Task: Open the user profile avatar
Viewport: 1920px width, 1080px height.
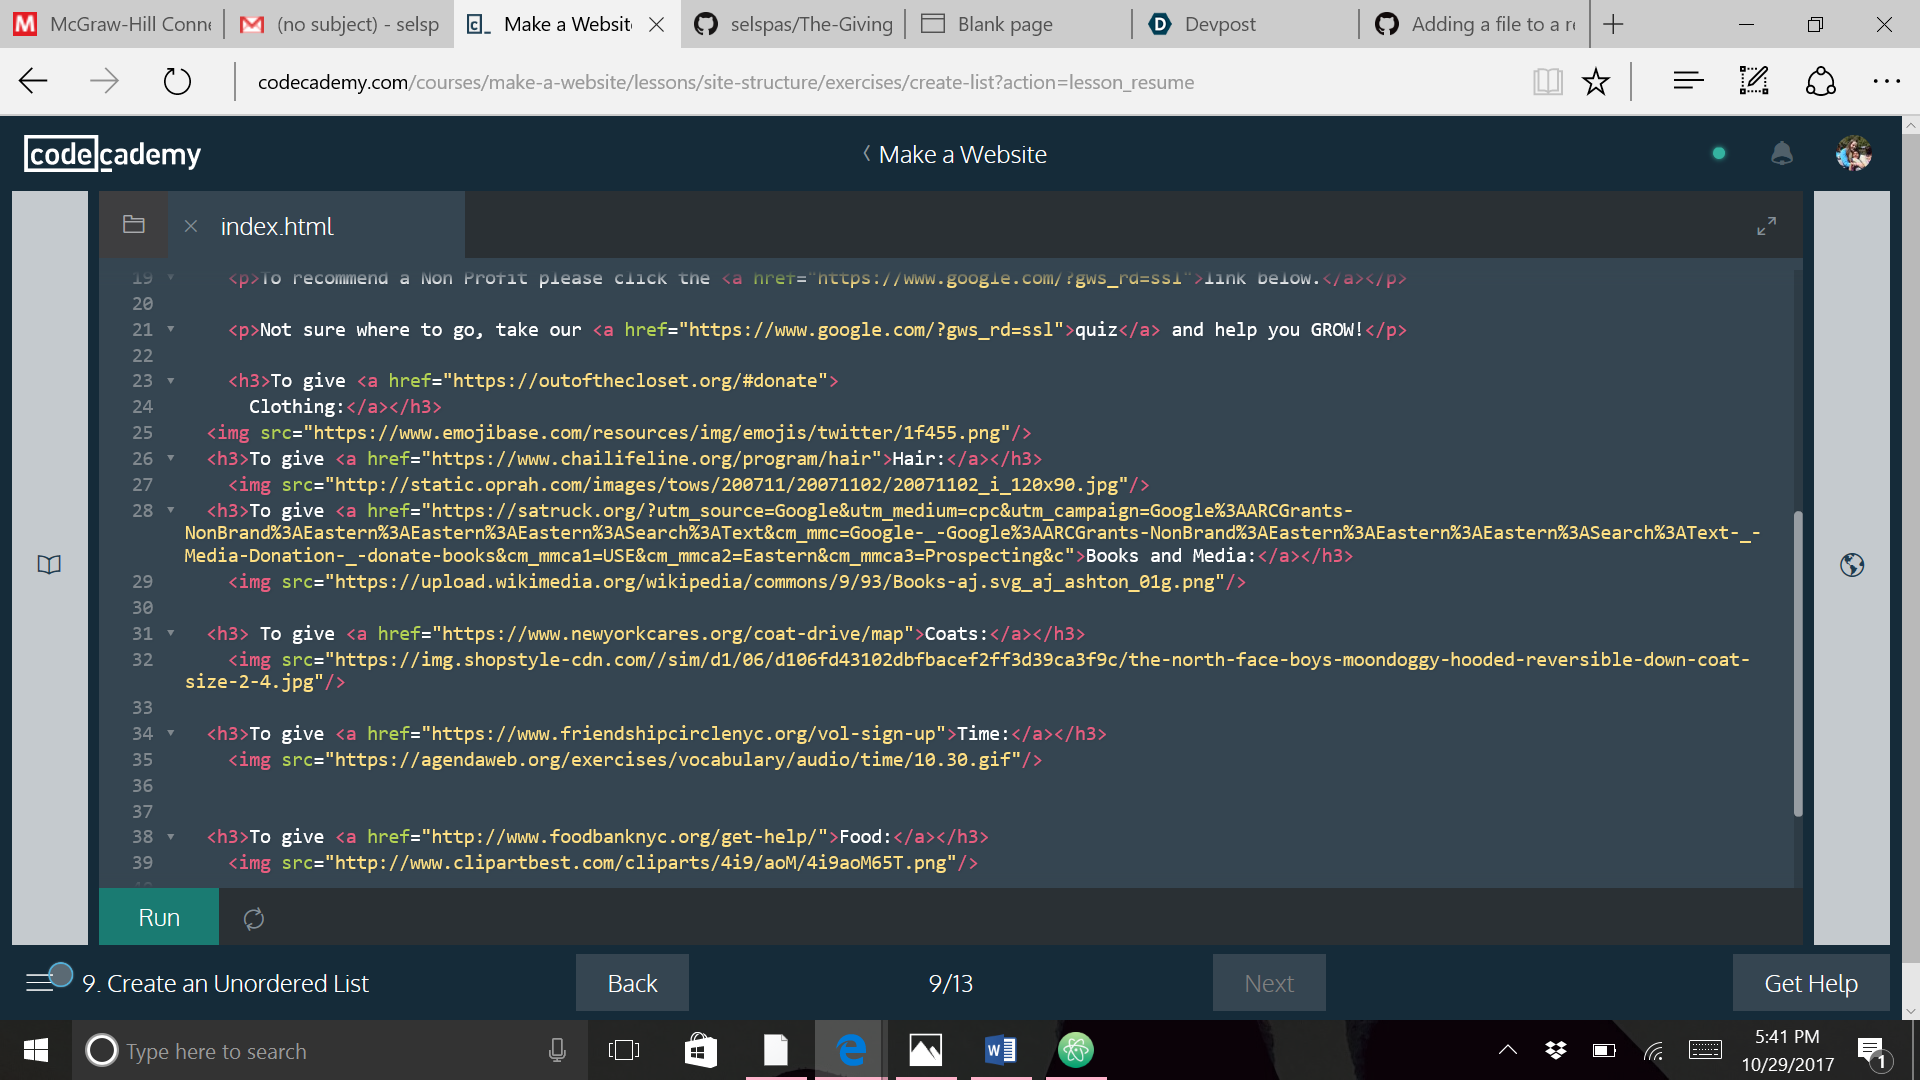Action: click(1853, 154)
